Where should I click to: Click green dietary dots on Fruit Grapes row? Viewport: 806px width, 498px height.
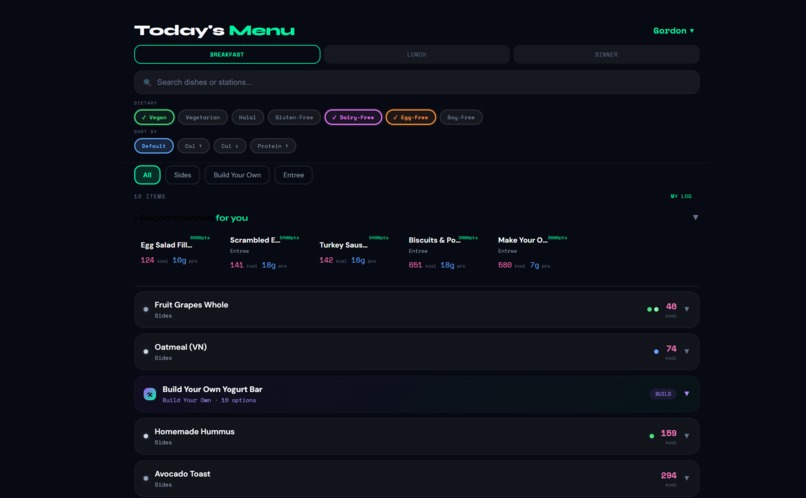(653, 309)
